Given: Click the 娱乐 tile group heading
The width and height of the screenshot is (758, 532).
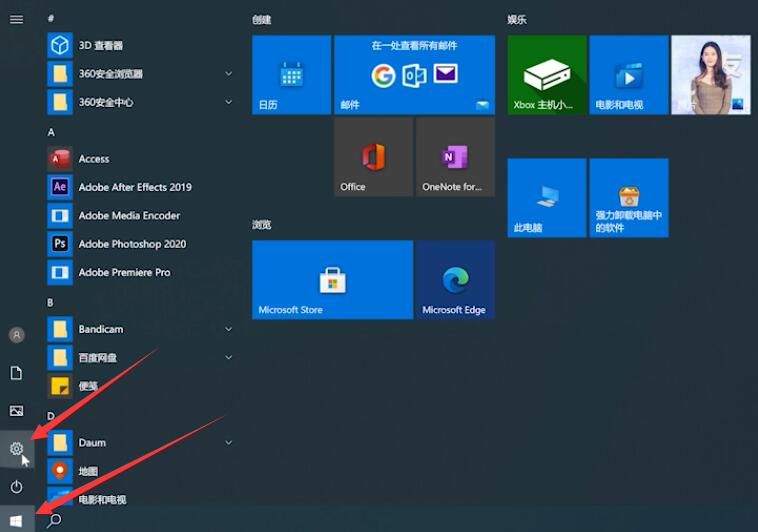Looking at the screenshot, I should tap(517, 19).
